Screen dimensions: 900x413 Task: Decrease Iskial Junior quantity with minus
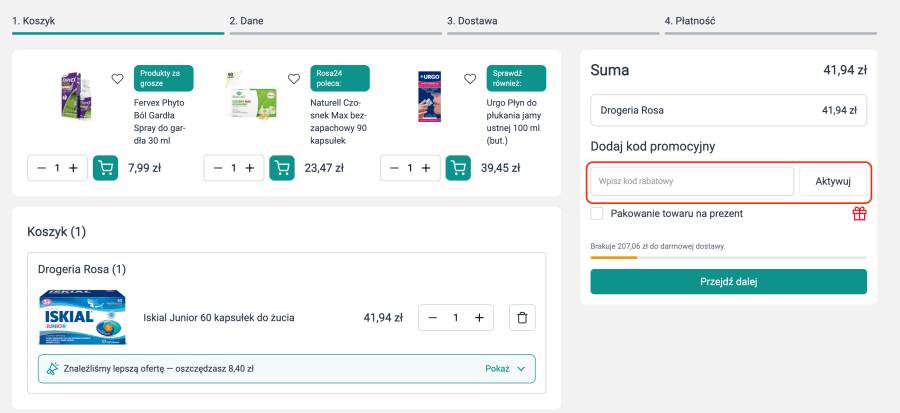[x=433, y=318]
